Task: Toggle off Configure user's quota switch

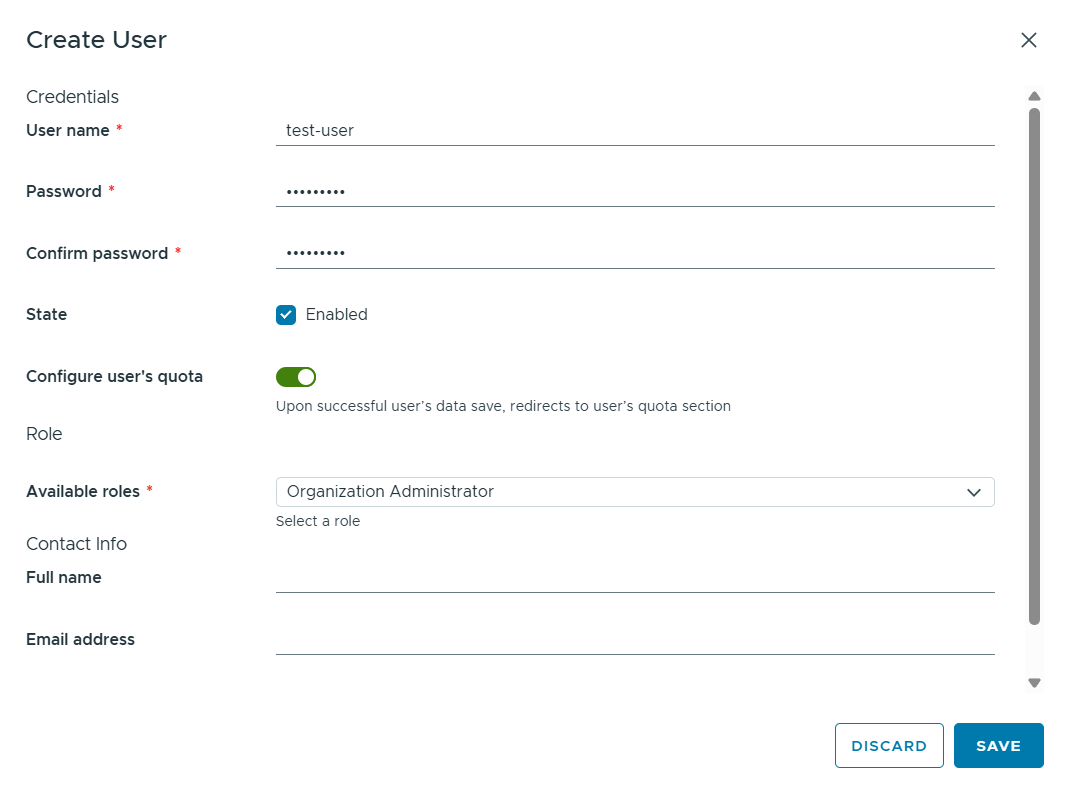Action: (296, 377)
